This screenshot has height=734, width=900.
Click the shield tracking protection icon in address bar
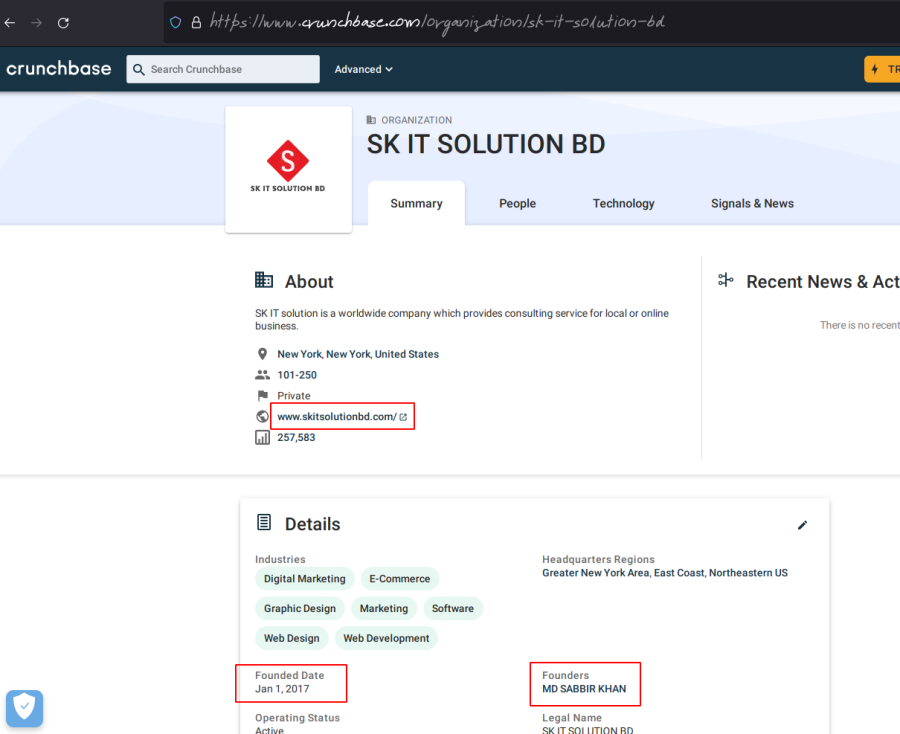[x=176, y=22]
